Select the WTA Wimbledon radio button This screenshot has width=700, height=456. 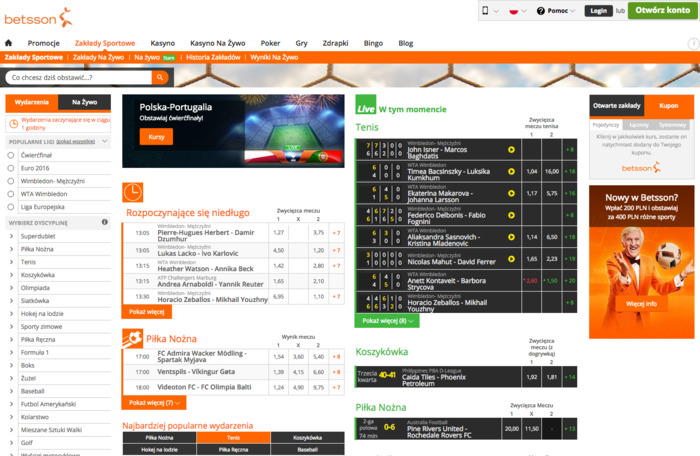coord(11,194)
